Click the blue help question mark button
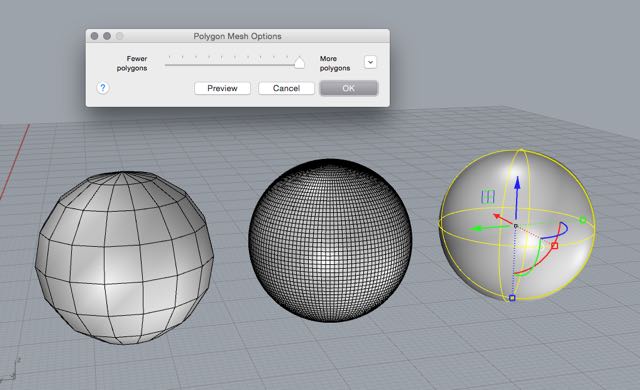640x390 pixels. 103,88
